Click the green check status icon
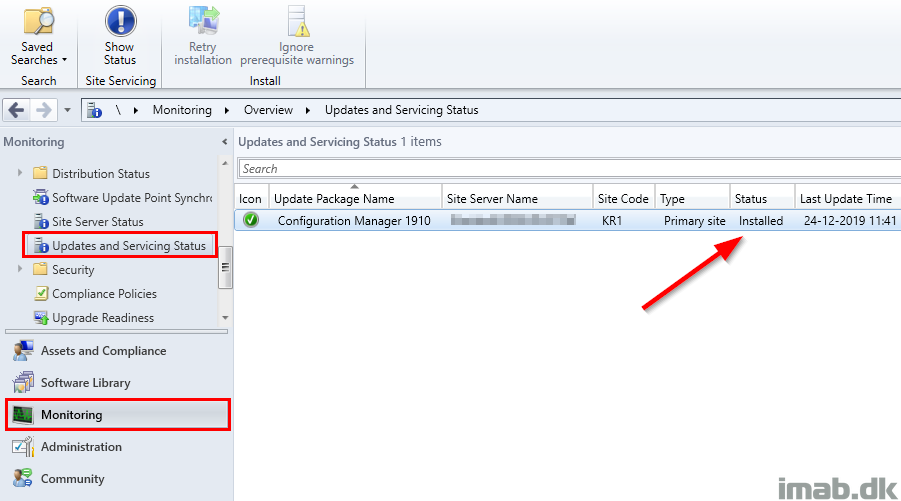 [251, 220]
